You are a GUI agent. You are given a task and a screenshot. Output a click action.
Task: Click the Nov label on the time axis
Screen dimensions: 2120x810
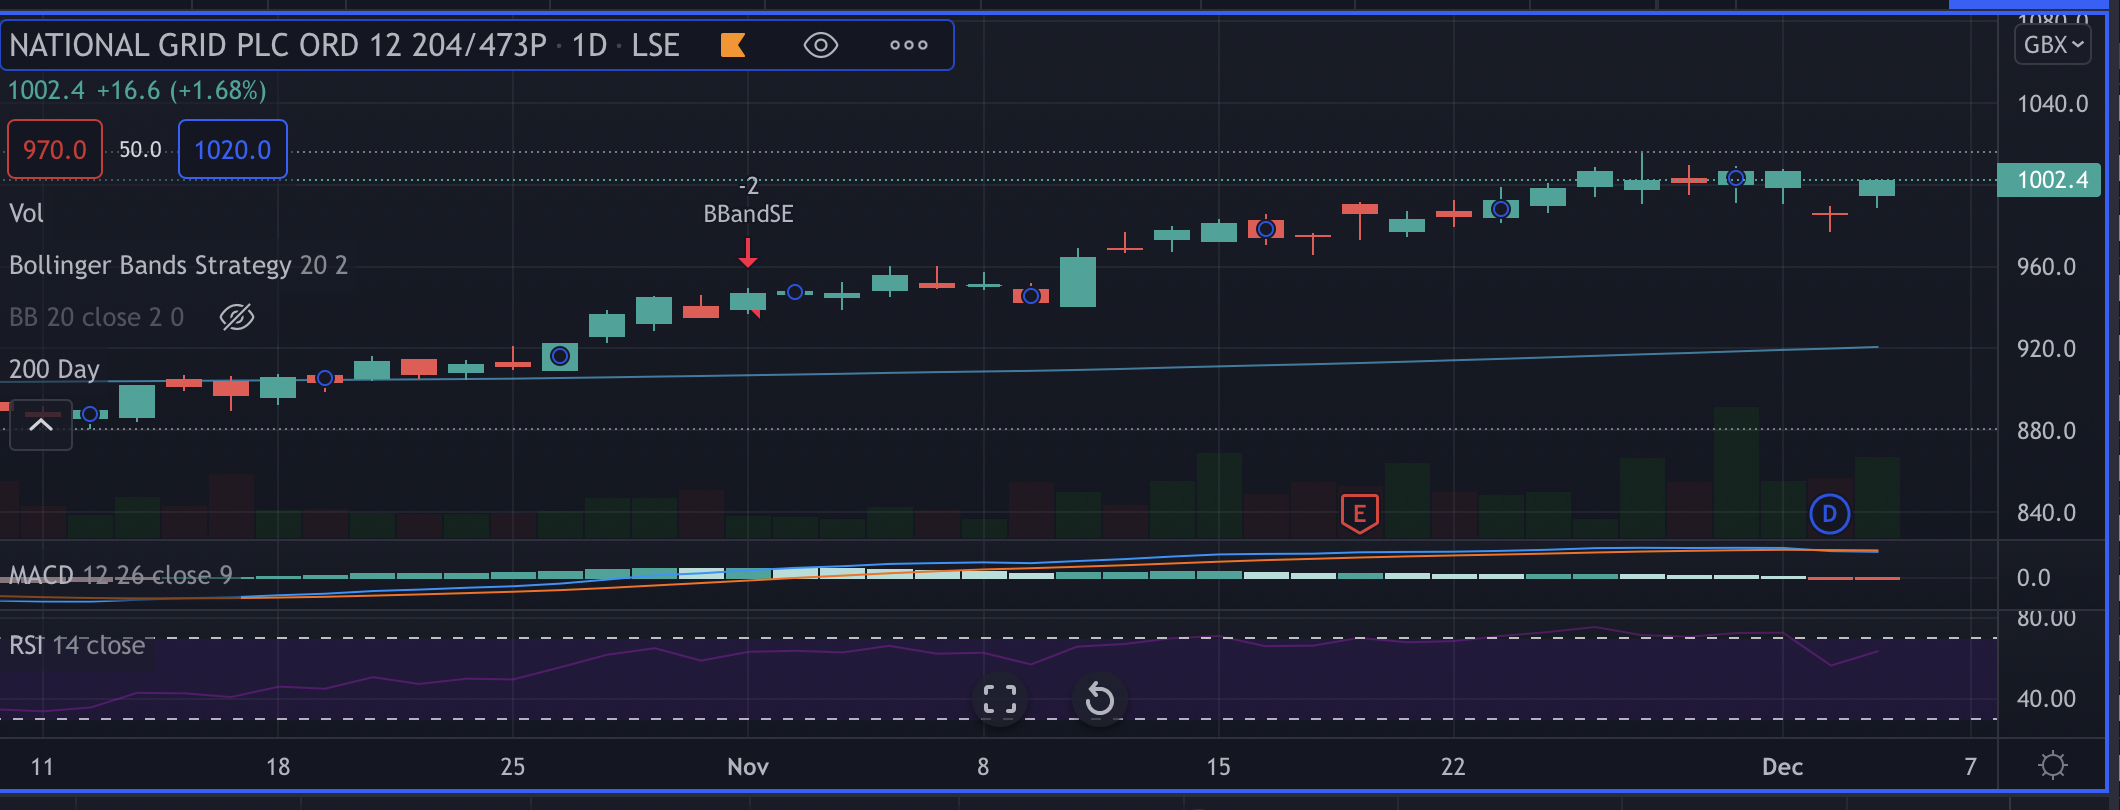pyautogui.click(x=748, y=767)
